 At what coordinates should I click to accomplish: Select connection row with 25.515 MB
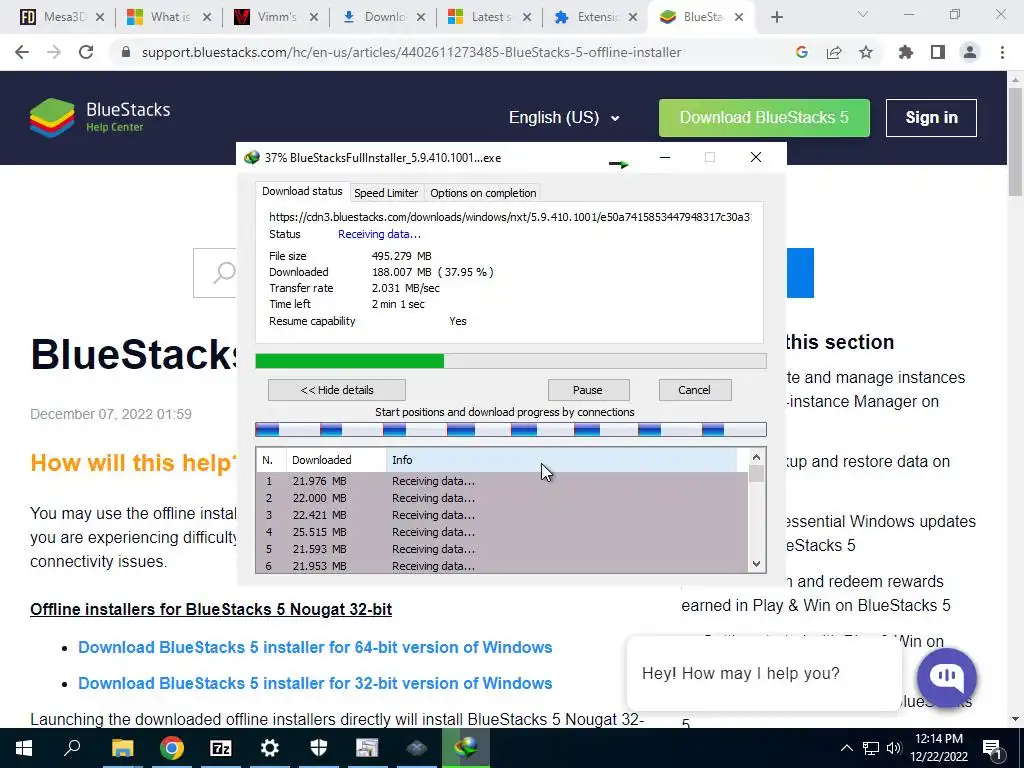[502, 532]
